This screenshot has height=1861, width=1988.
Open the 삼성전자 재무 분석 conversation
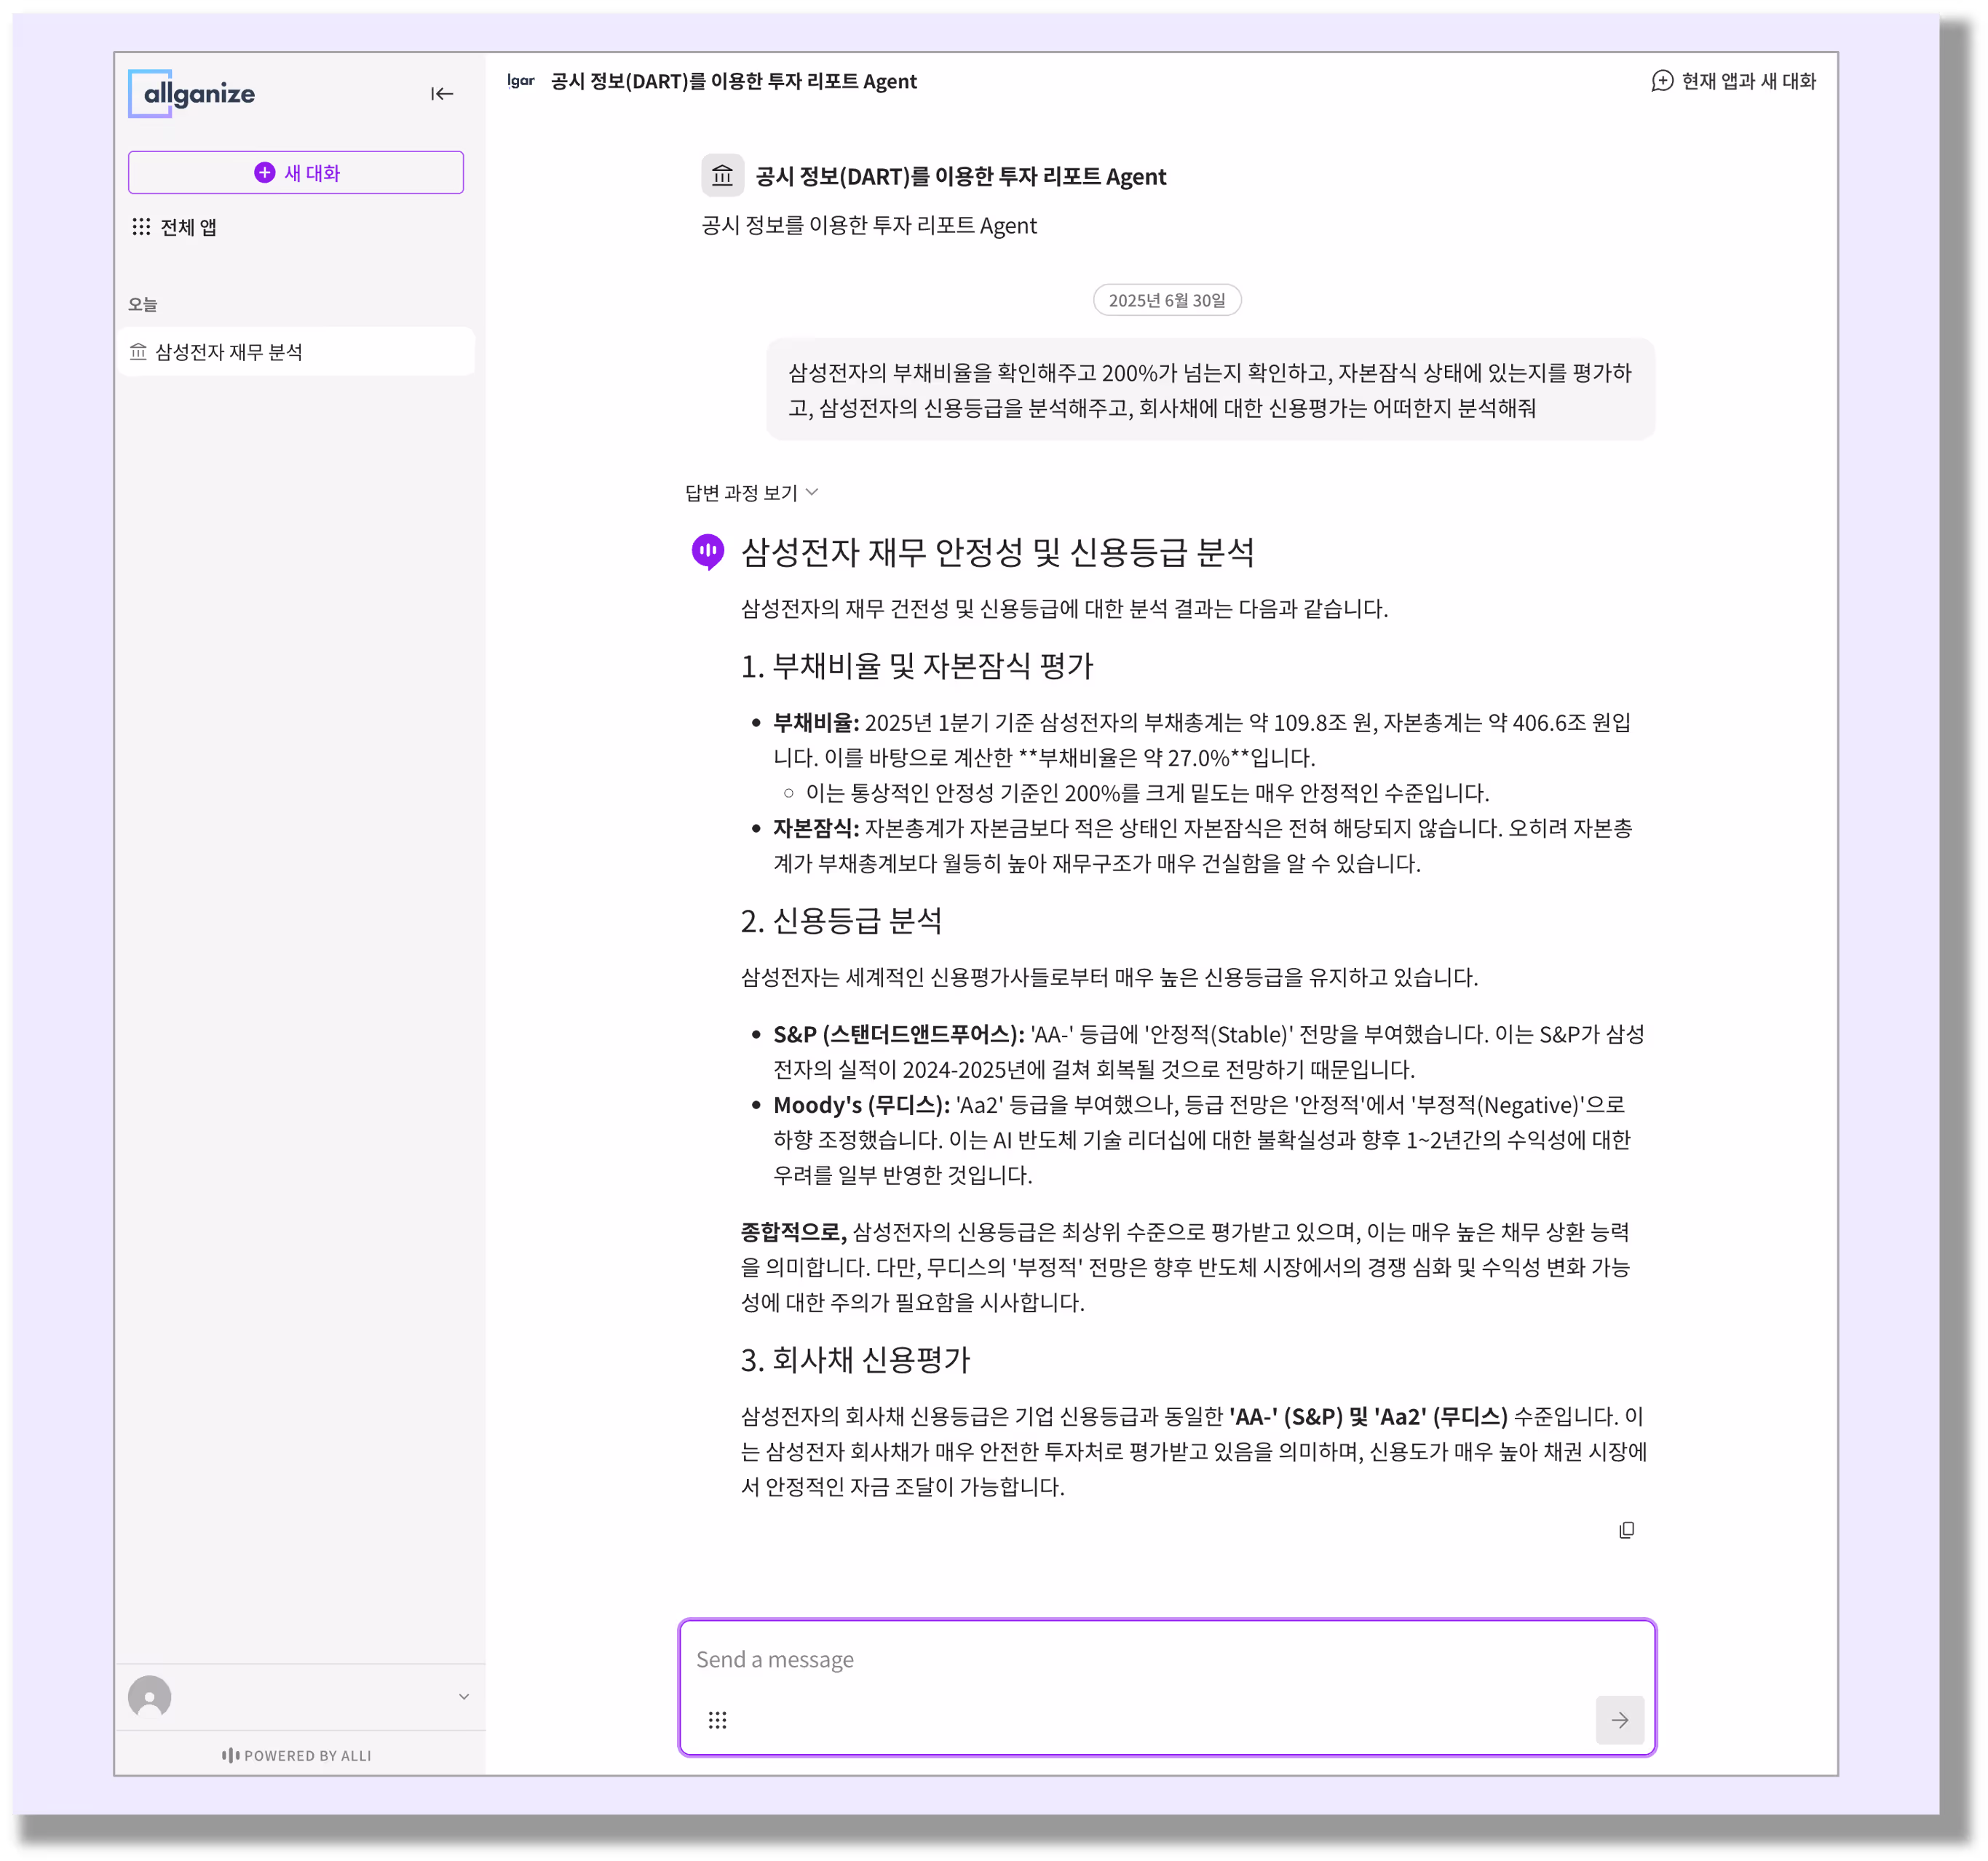coord(296,352)
